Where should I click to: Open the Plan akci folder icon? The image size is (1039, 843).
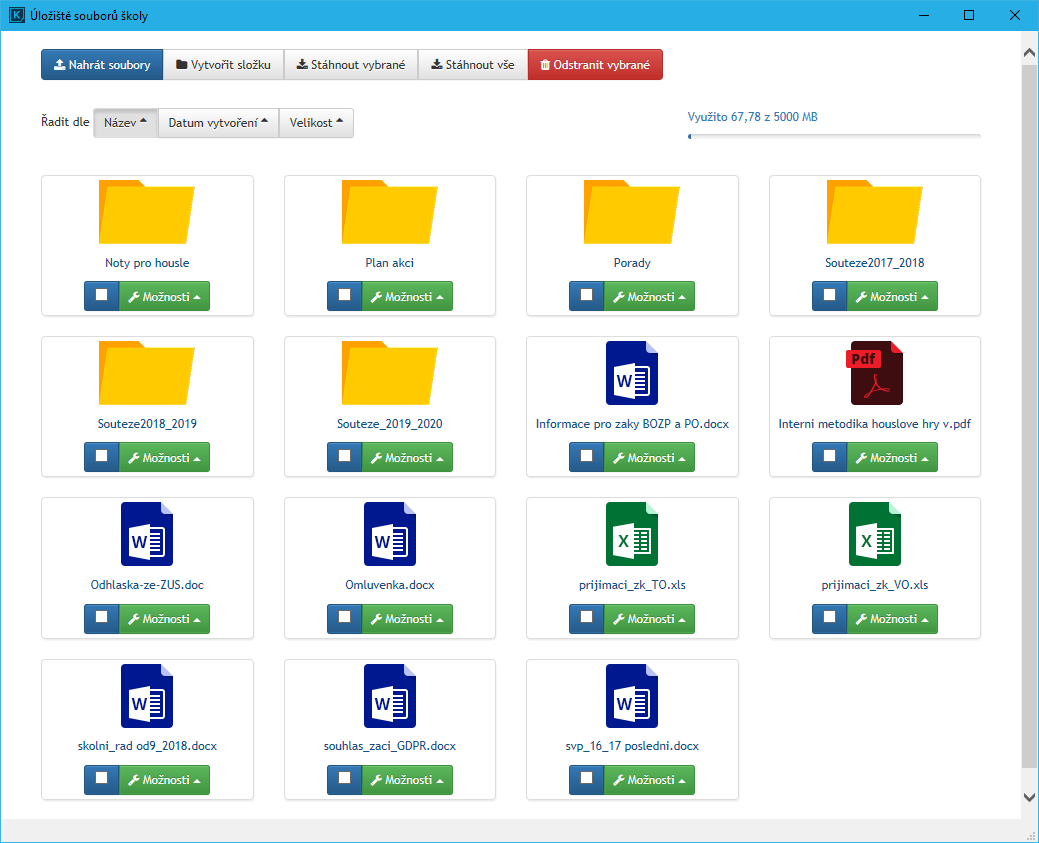(389, 212)
